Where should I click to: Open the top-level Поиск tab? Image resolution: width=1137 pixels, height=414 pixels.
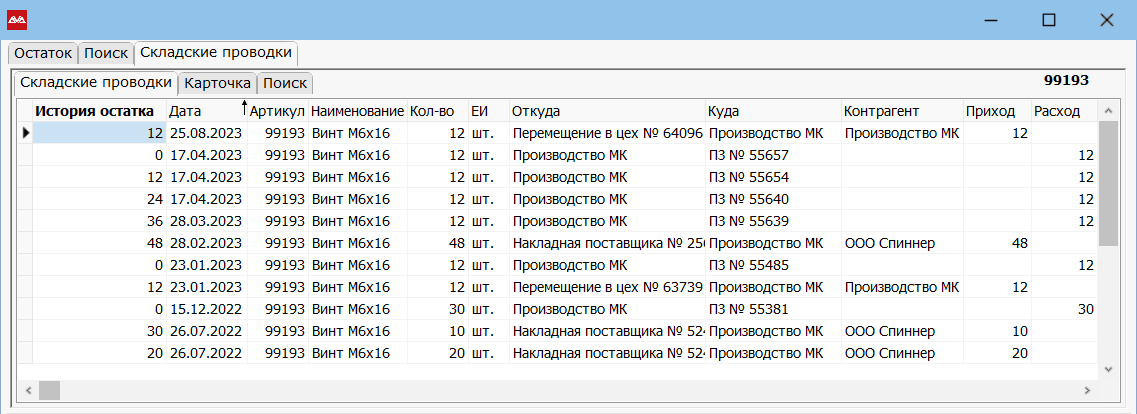[105, 53]
